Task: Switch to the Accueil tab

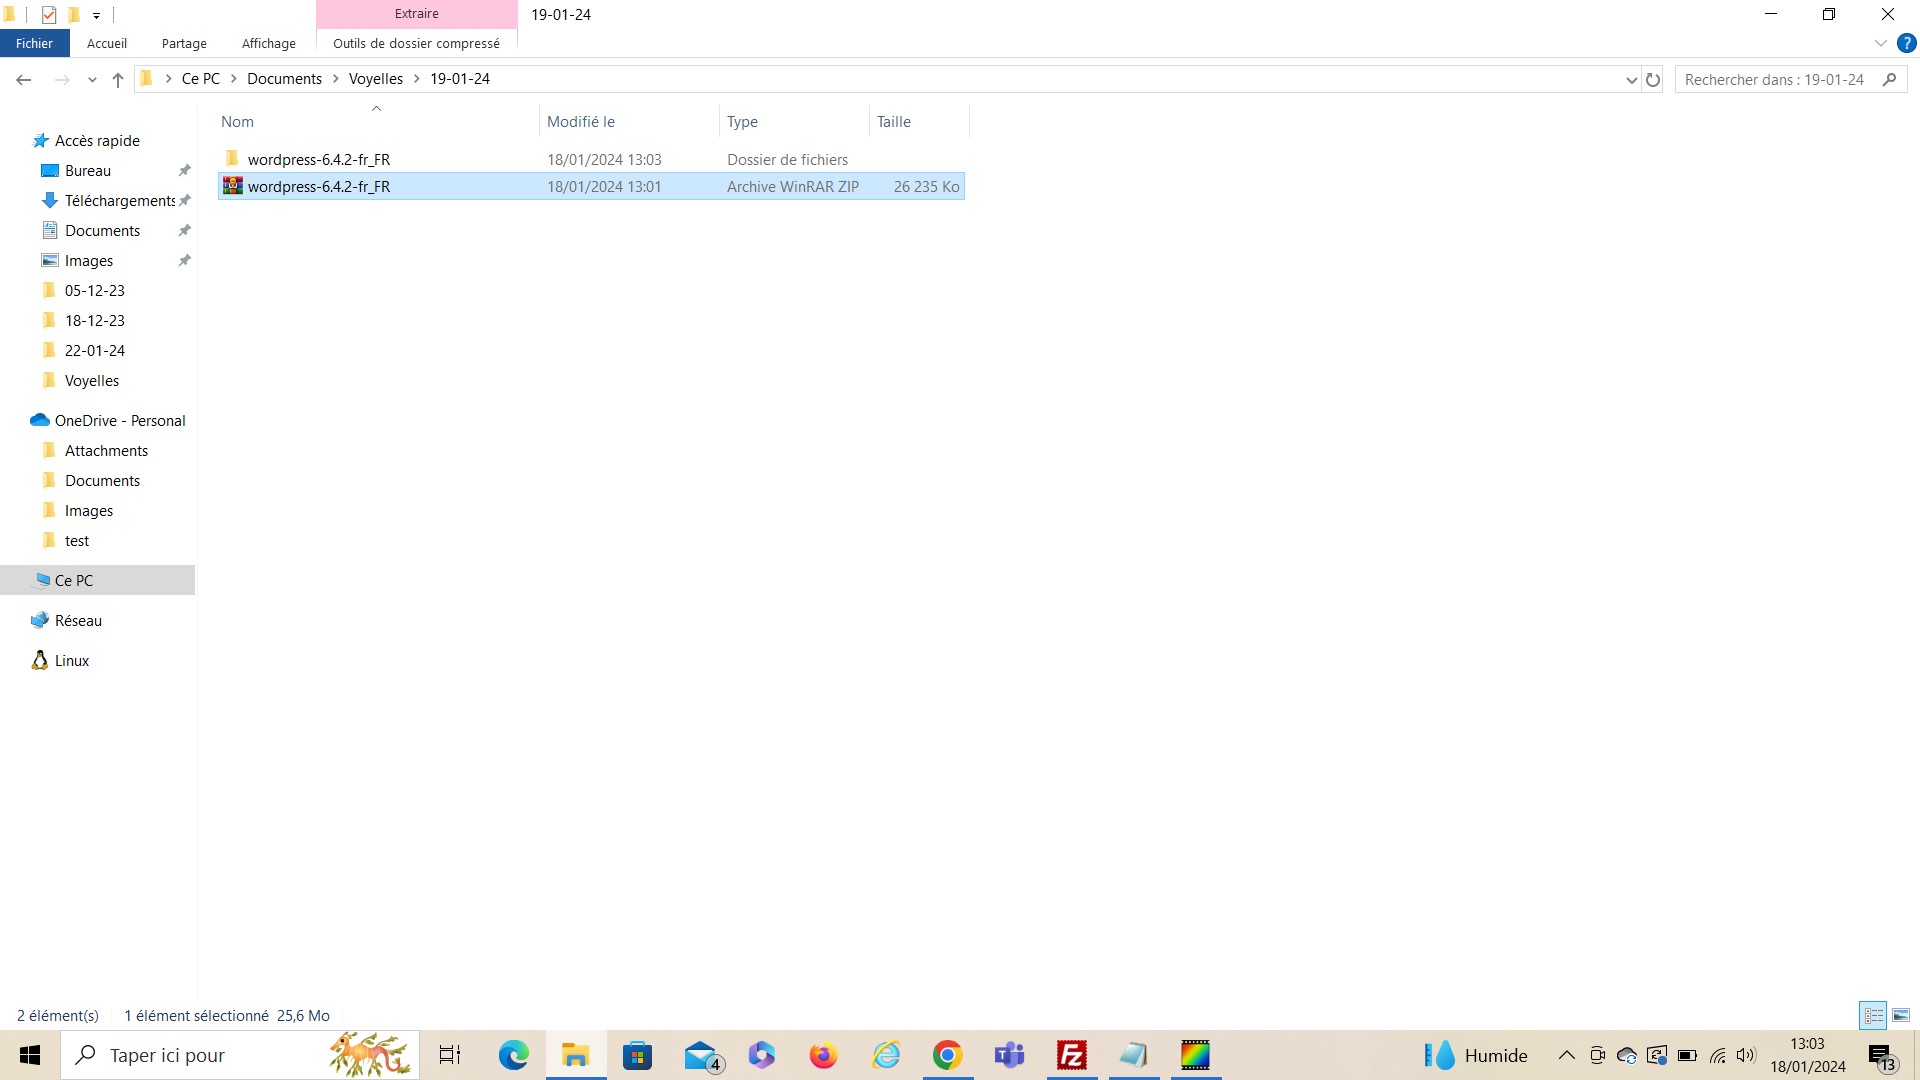Action: tap(107, 43)
